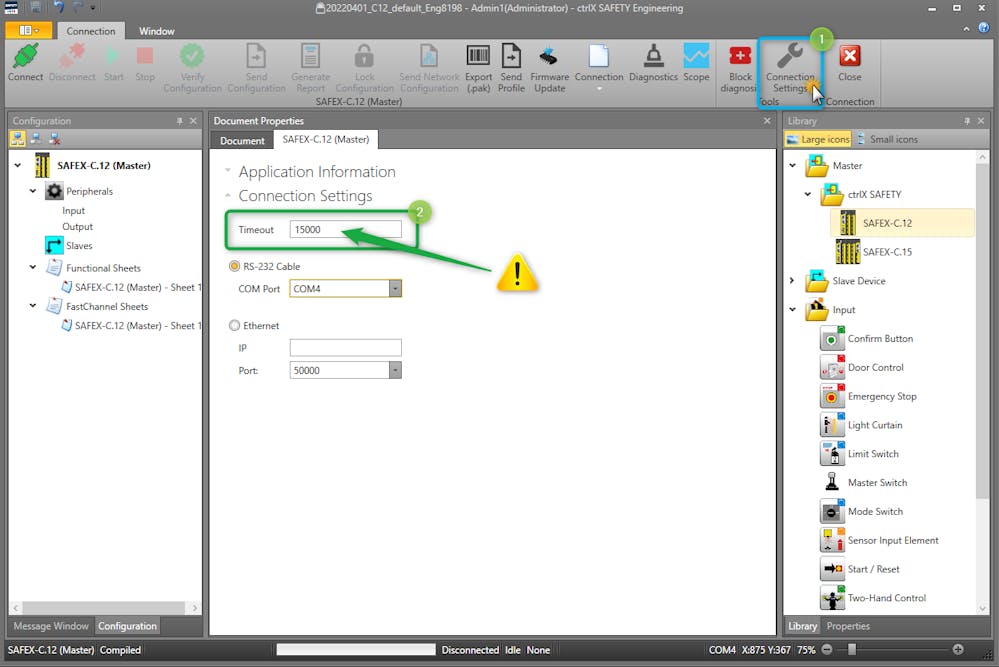Viewport: 999px width, 667px height.
Task: Collapse SAFEX-C.12 (Master) tree node
Action: pos(18,165)
